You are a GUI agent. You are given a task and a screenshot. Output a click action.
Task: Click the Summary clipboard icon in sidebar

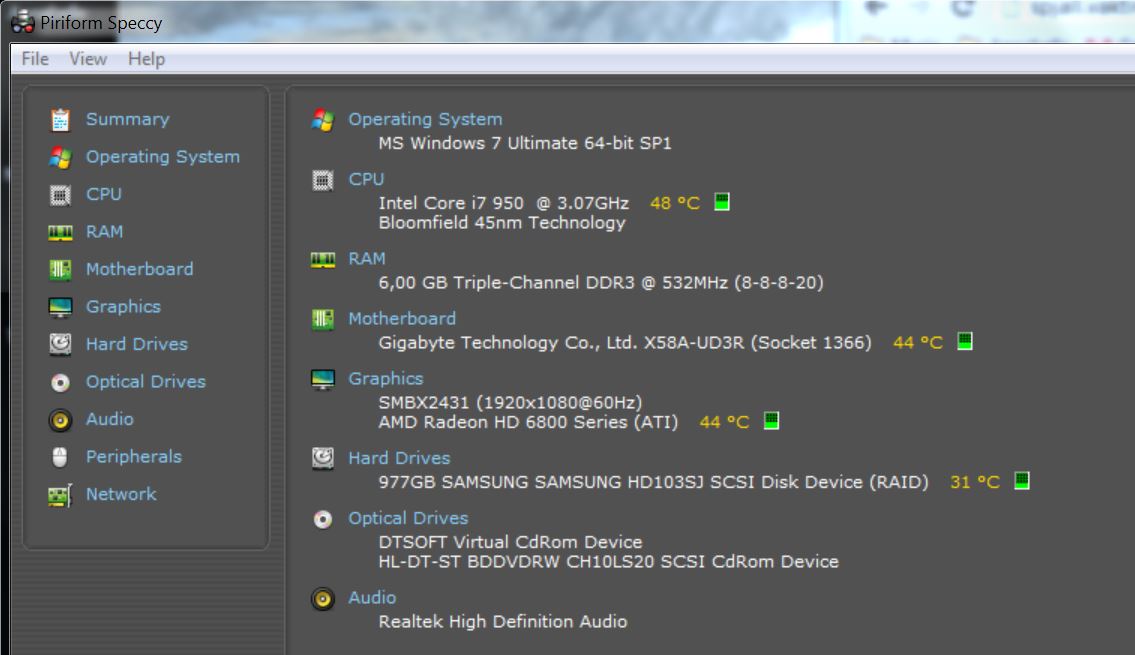(x=60, y=120)
